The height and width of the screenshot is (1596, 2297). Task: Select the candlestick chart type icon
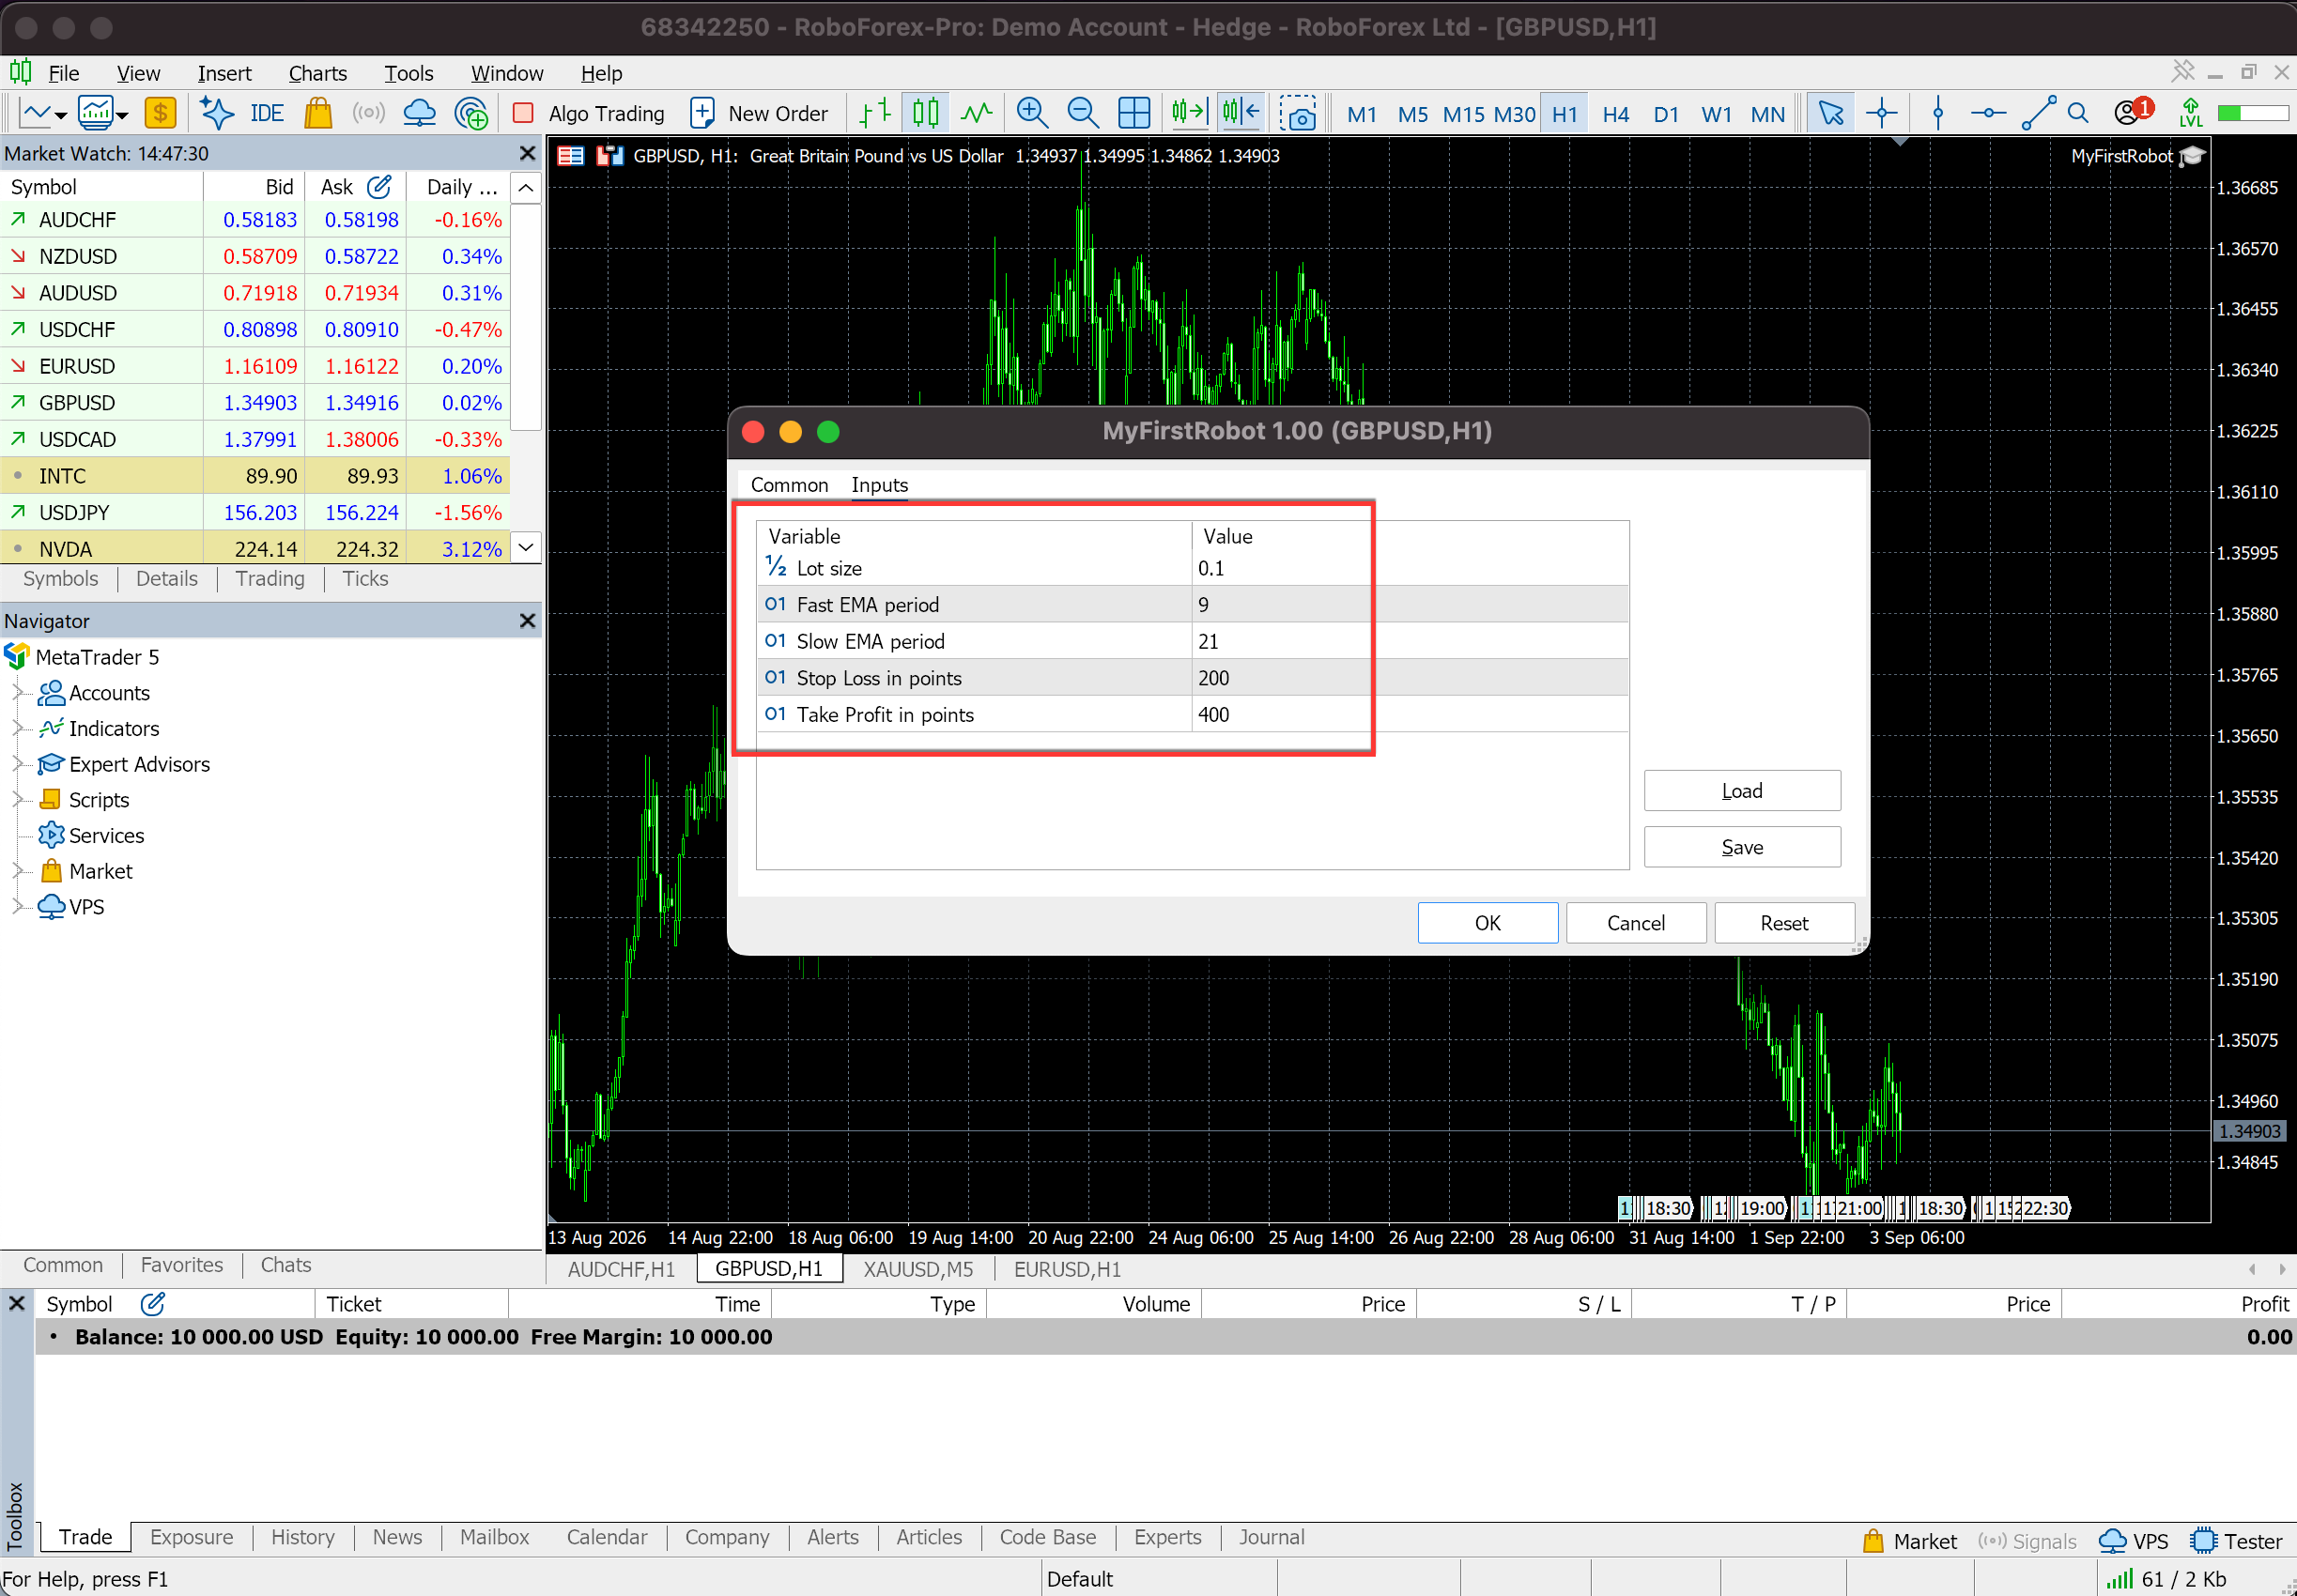pos(926,113)
